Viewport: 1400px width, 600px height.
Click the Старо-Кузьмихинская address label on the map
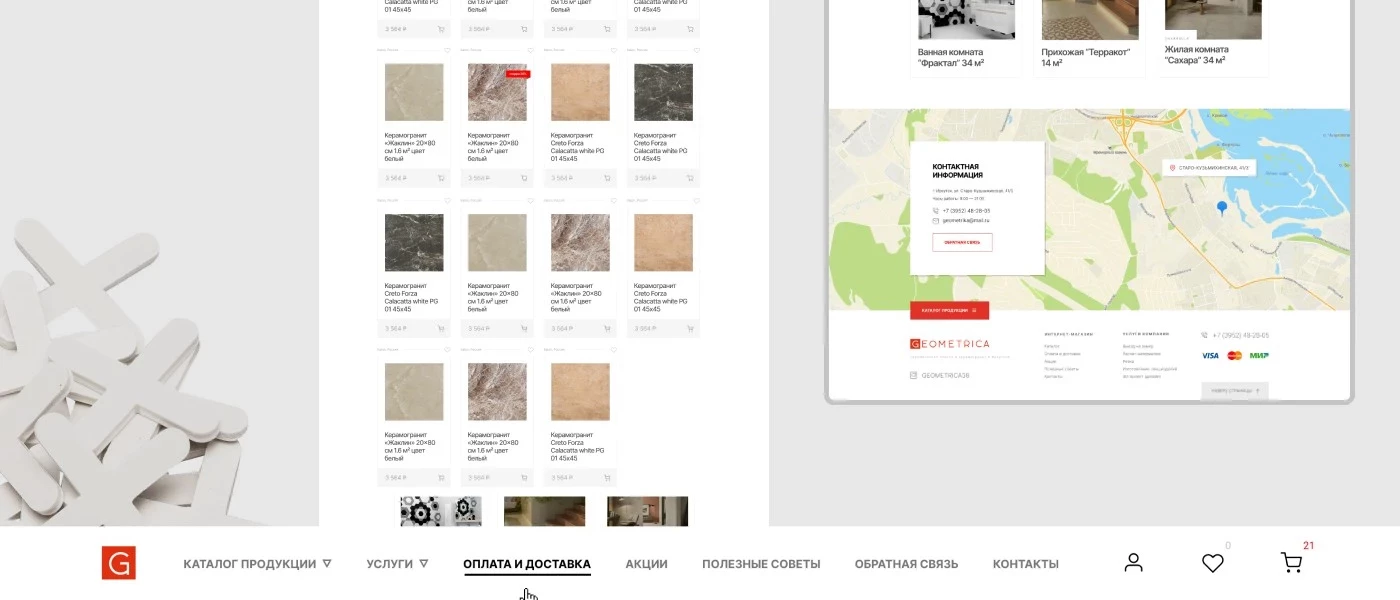coord(1208,168)
